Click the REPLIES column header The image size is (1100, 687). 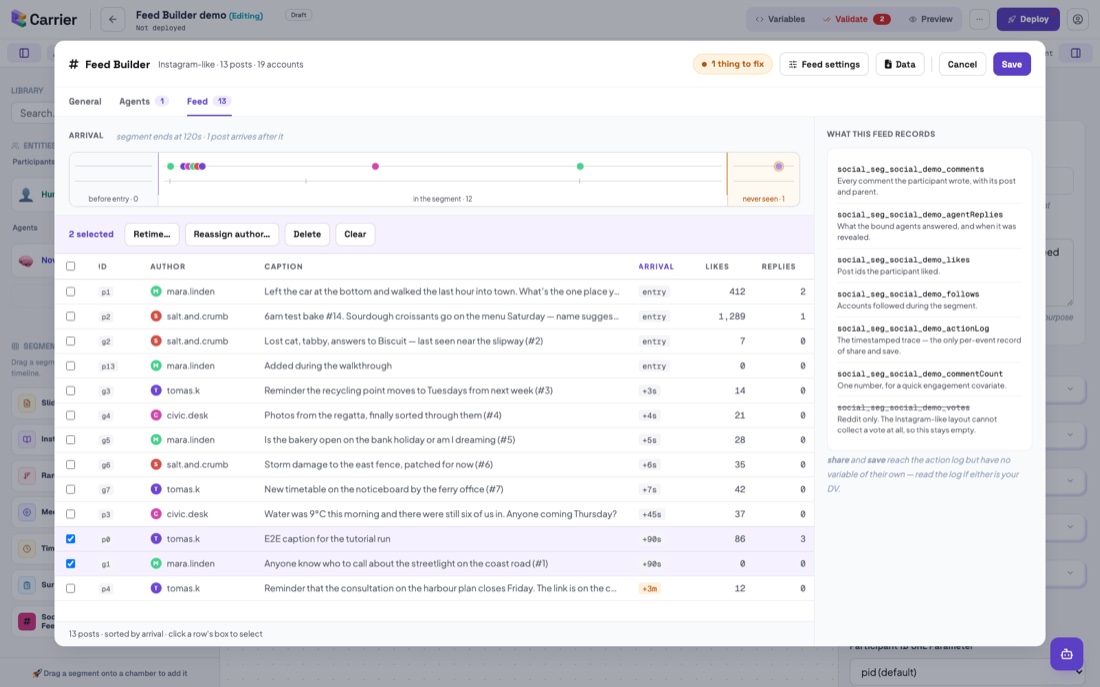[779, 267]
